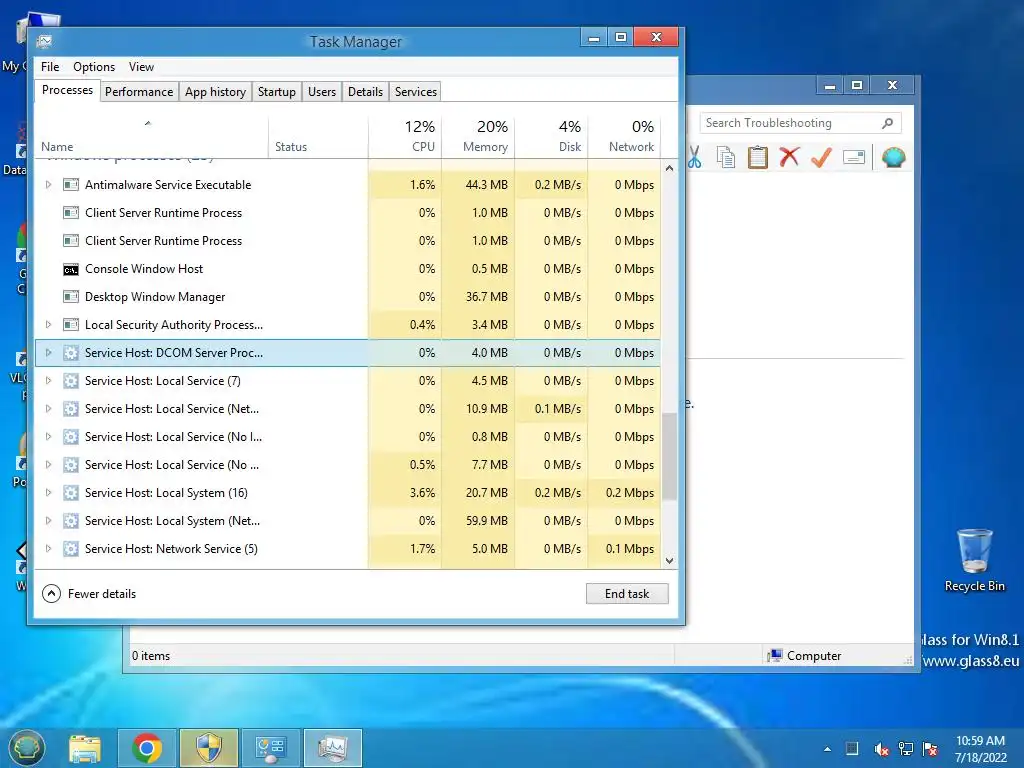This screenshot has width=1024, height=768.
Task: Launch Google Chrome from the taskbar
Action: point(147,748)
